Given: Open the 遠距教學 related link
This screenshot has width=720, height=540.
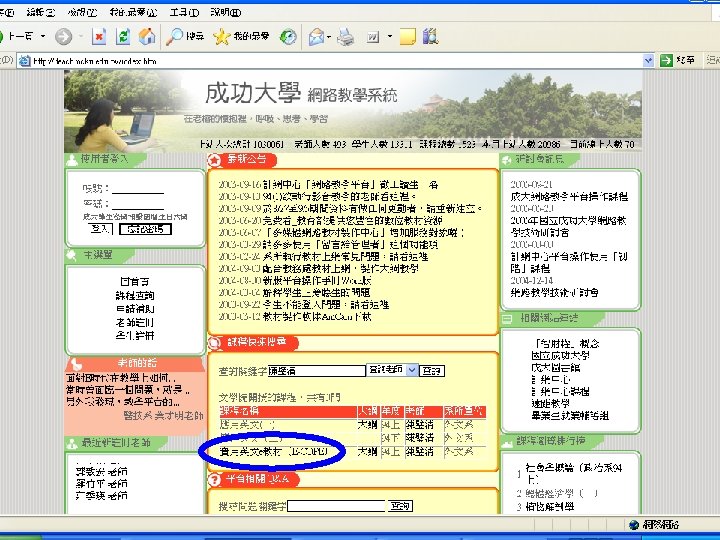Looking at the screenshot, I should point(551,403).
